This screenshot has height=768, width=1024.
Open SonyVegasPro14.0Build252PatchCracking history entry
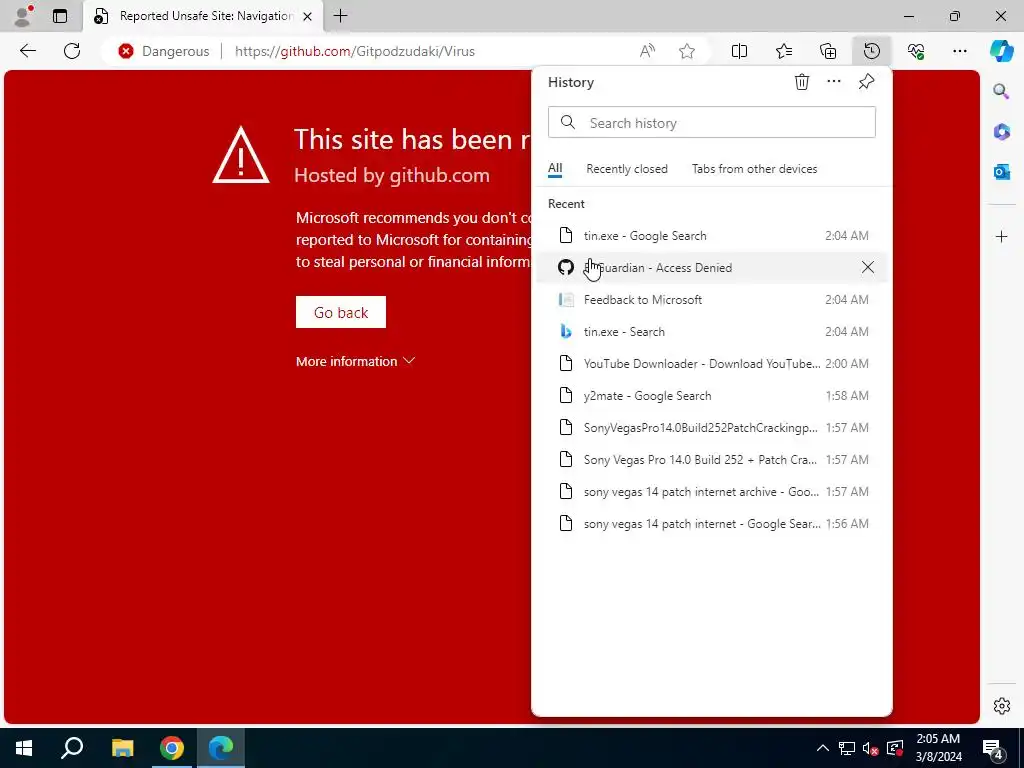tap(711, 428)
